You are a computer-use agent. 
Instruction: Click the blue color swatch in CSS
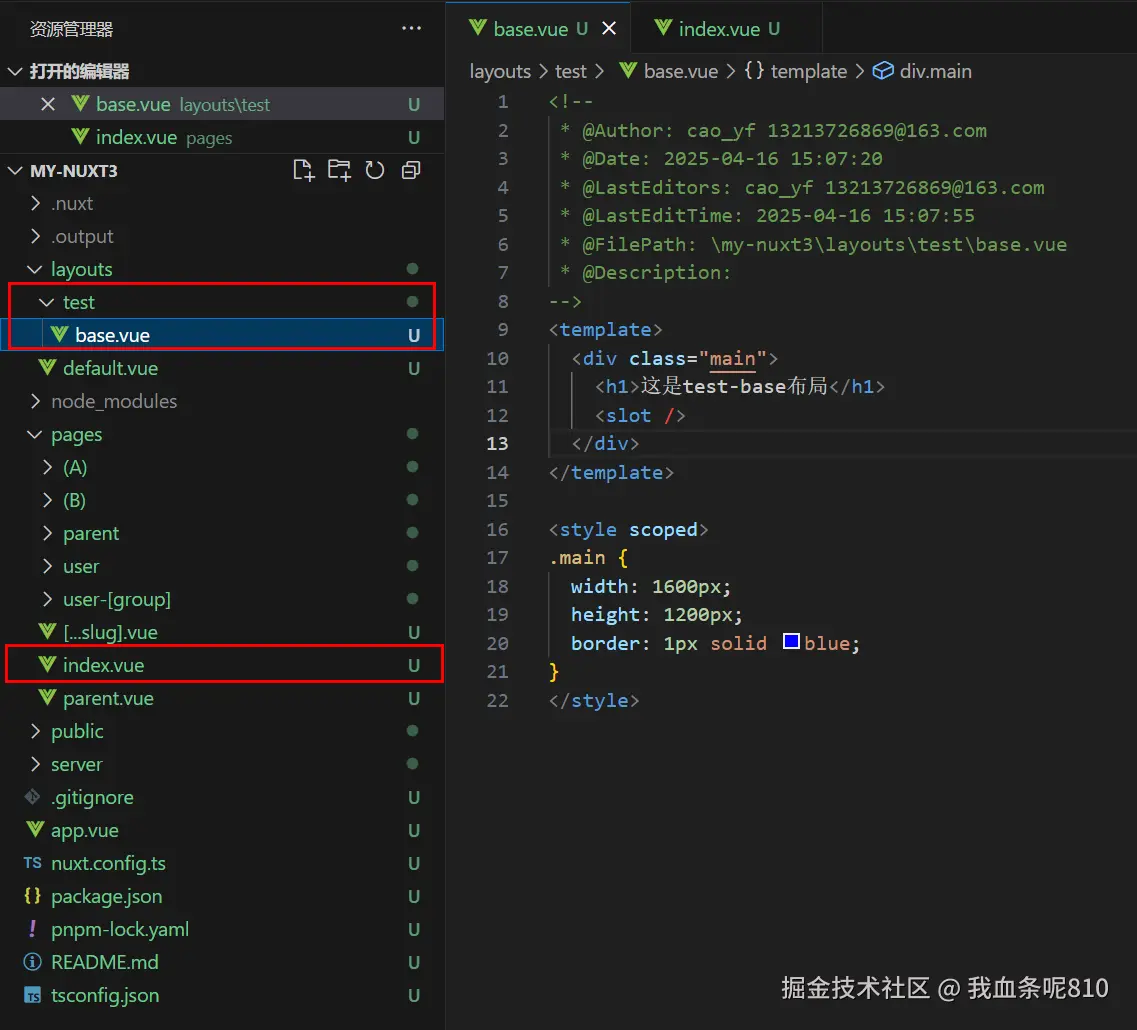pyautogui.click(x=791, y=642)
